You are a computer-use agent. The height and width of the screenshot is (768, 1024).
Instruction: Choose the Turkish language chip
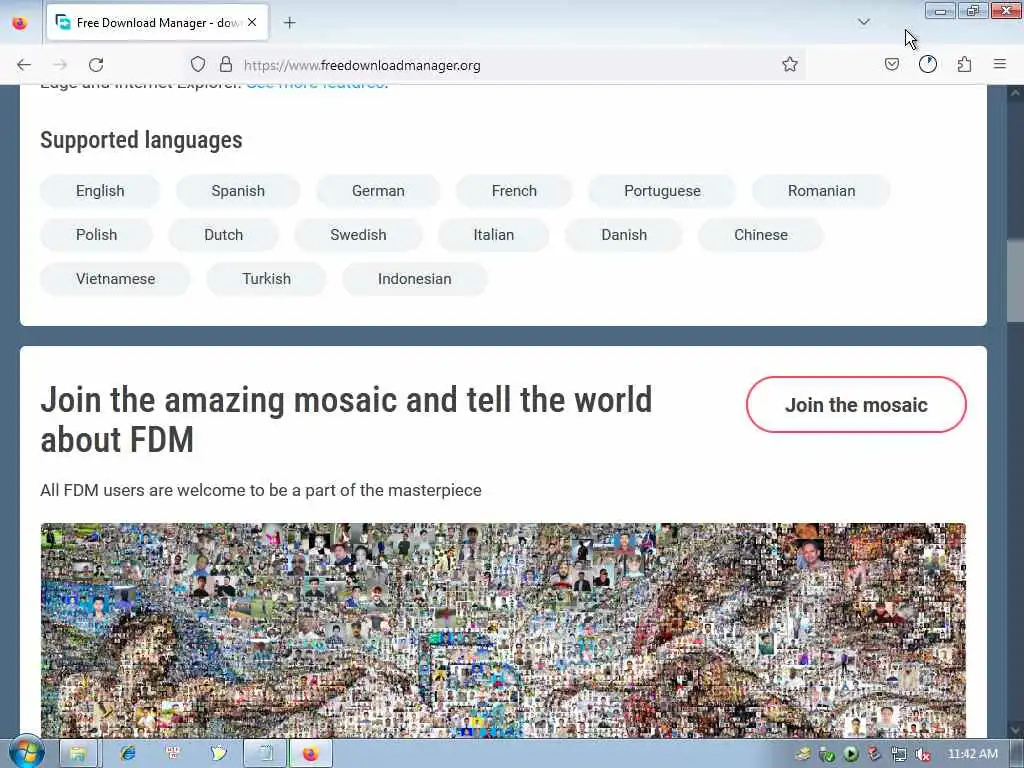(266, 279)
